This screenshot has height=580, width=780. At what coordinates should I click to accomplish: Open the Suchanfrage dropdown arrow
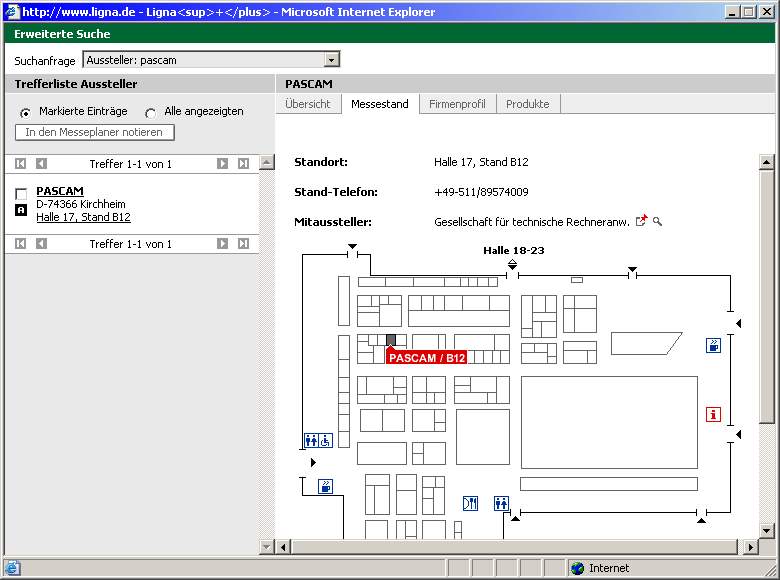(x=331, y=60)
